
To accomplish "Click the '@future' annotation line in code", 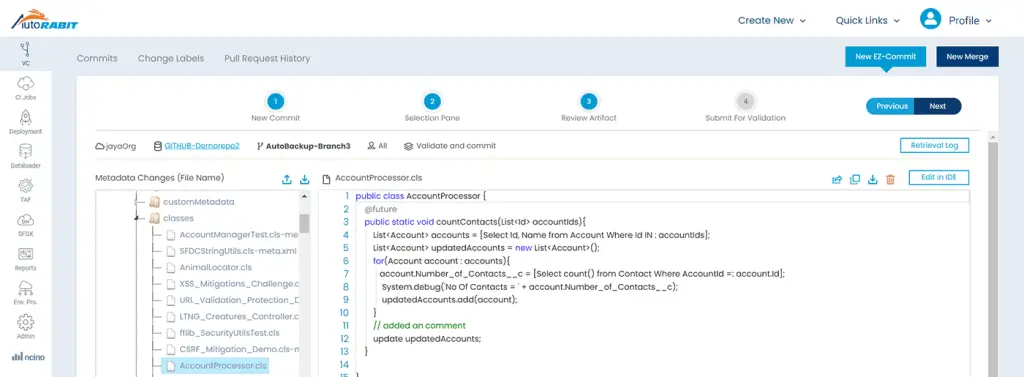I will tap(380, 209).
